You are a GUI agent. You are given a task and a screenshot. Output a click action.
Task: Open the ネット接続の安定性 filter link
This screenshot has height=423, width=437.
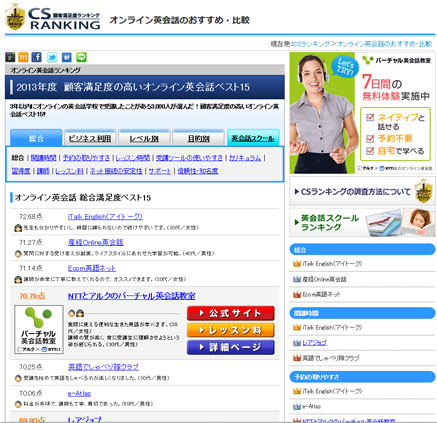[116, 171]
